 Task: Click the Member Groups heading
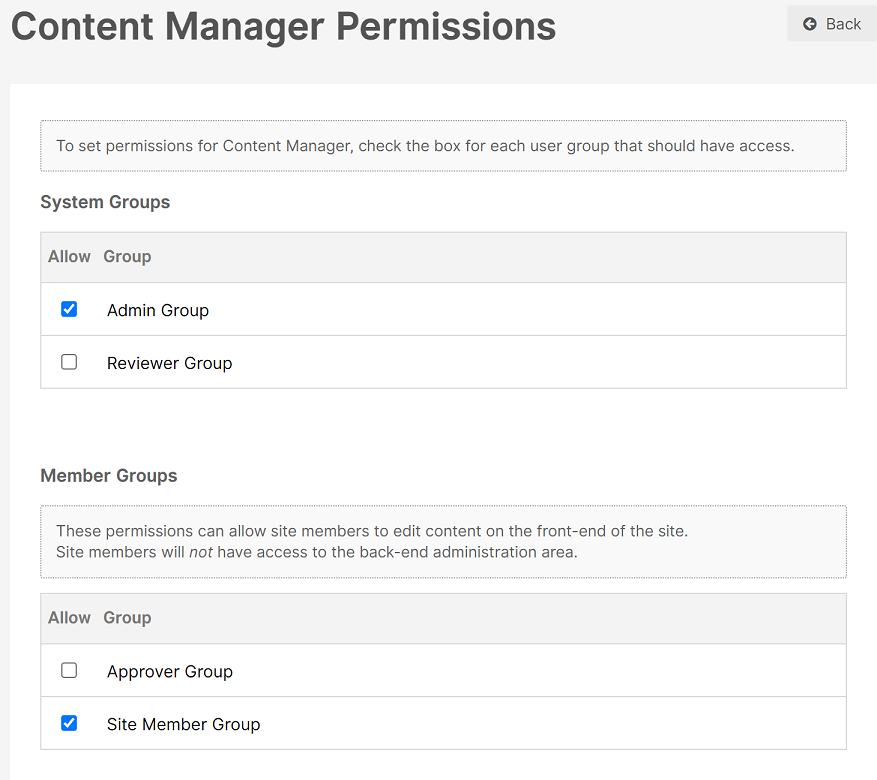click(x=109, y=476)
